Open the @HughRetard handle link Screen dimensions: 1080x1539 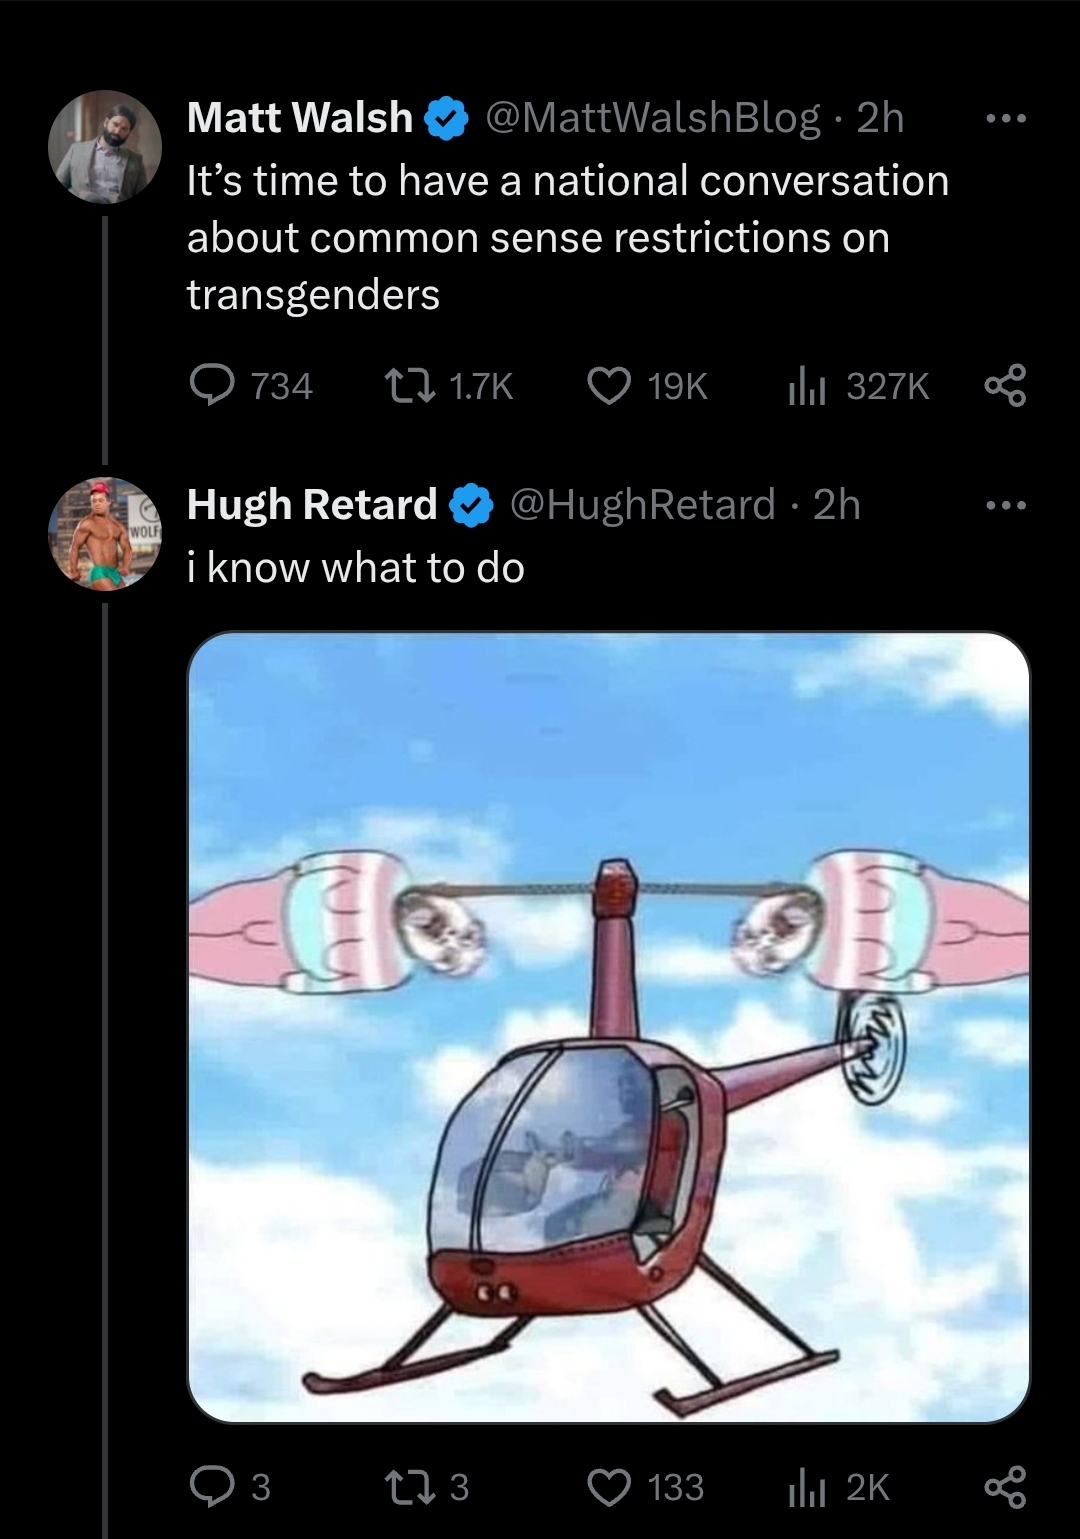pyautogui.click(x=643, y=505)
